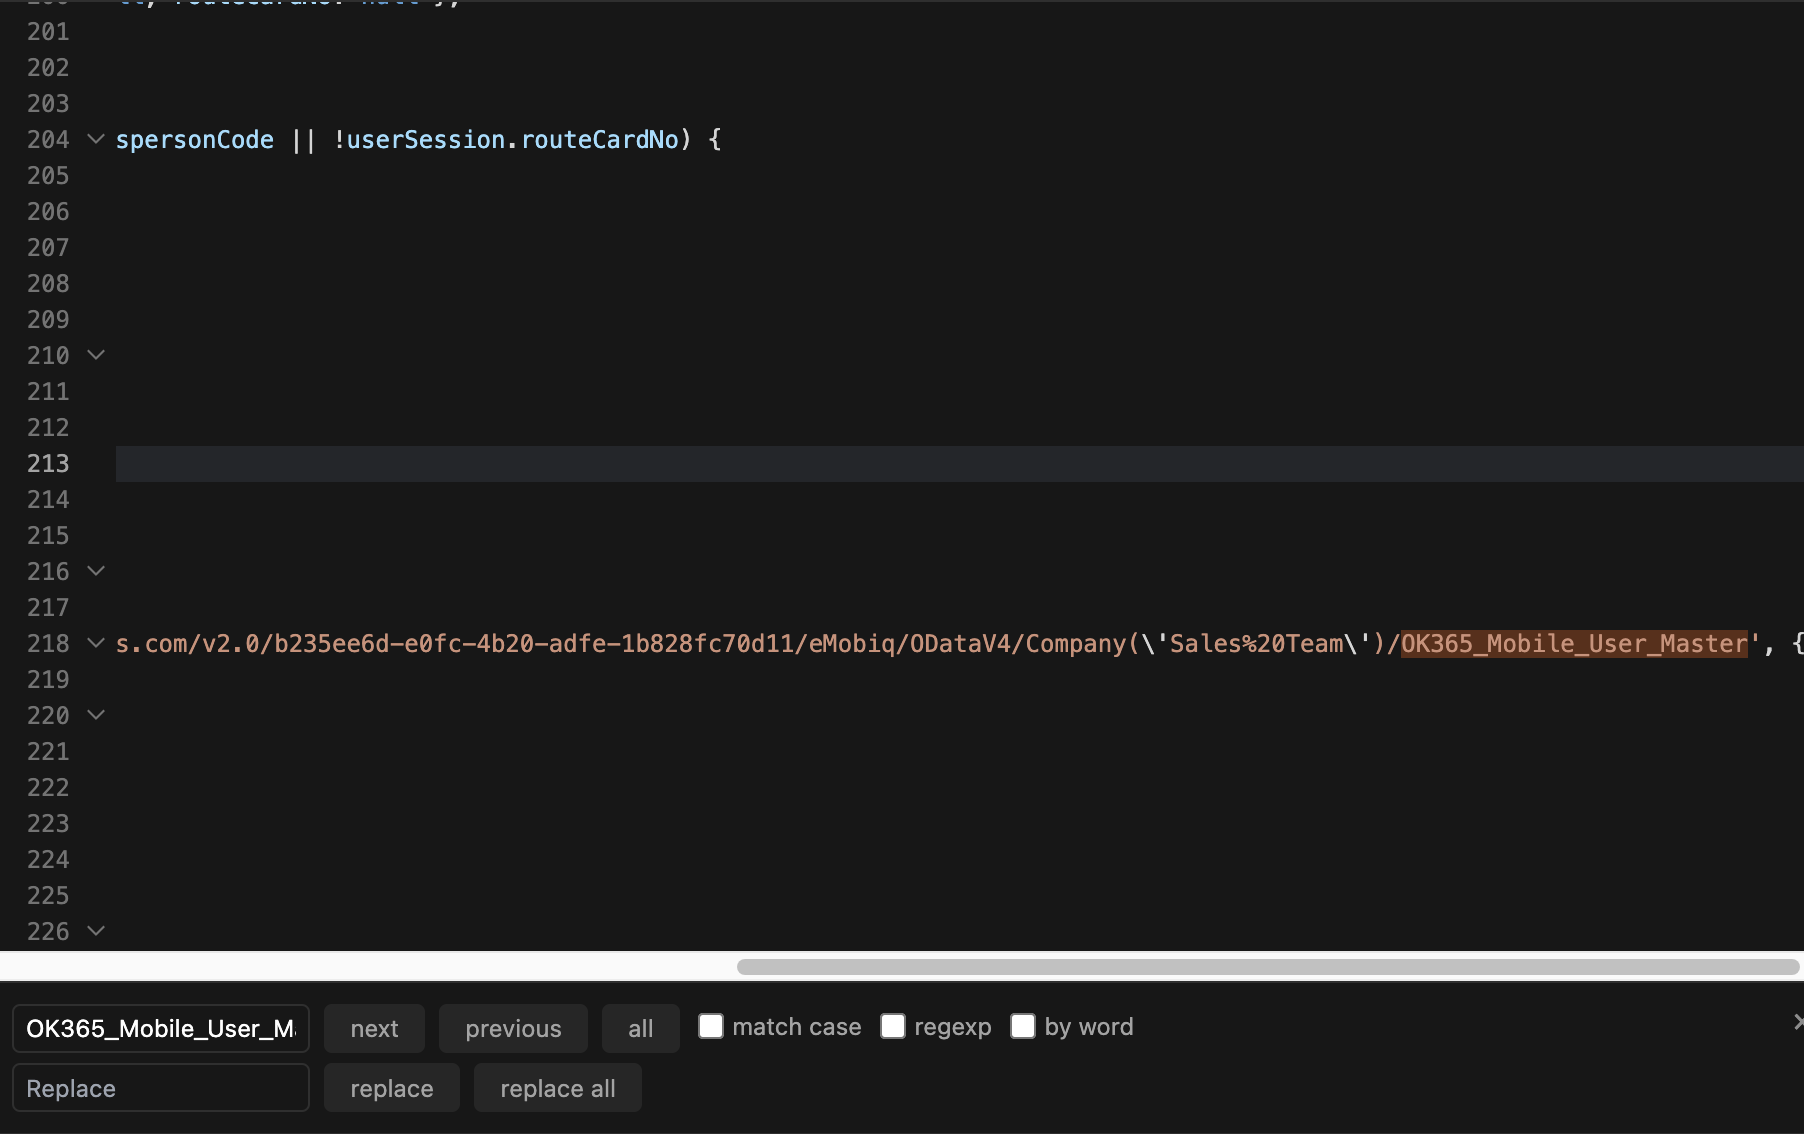Go to the previous search match

(513, 1028)
